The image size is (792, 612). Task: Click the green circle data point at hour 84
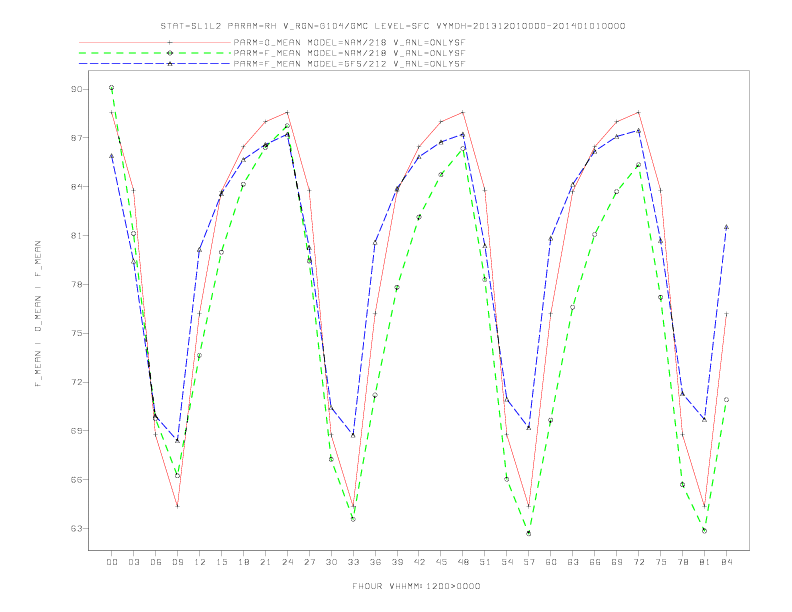pyautogui.click(x=726, y=399)
